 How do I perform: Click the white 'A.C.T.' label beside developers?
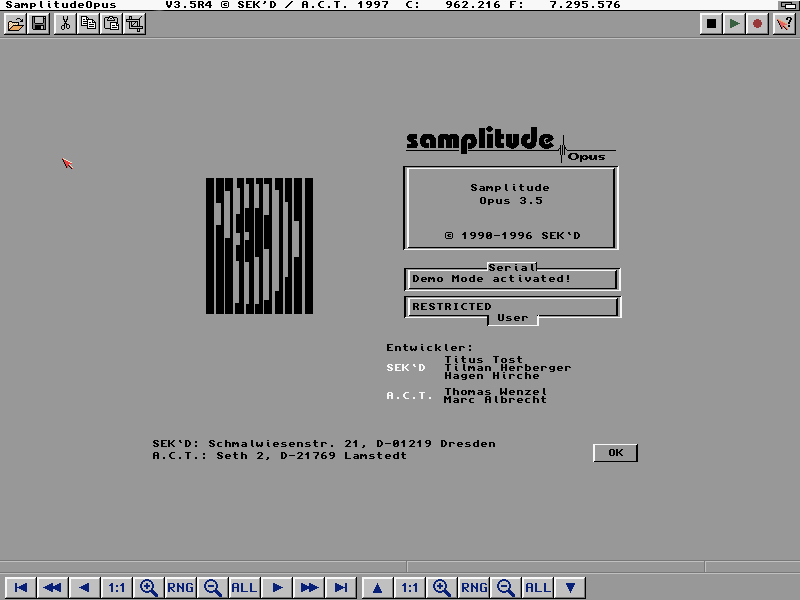[409, 395]
